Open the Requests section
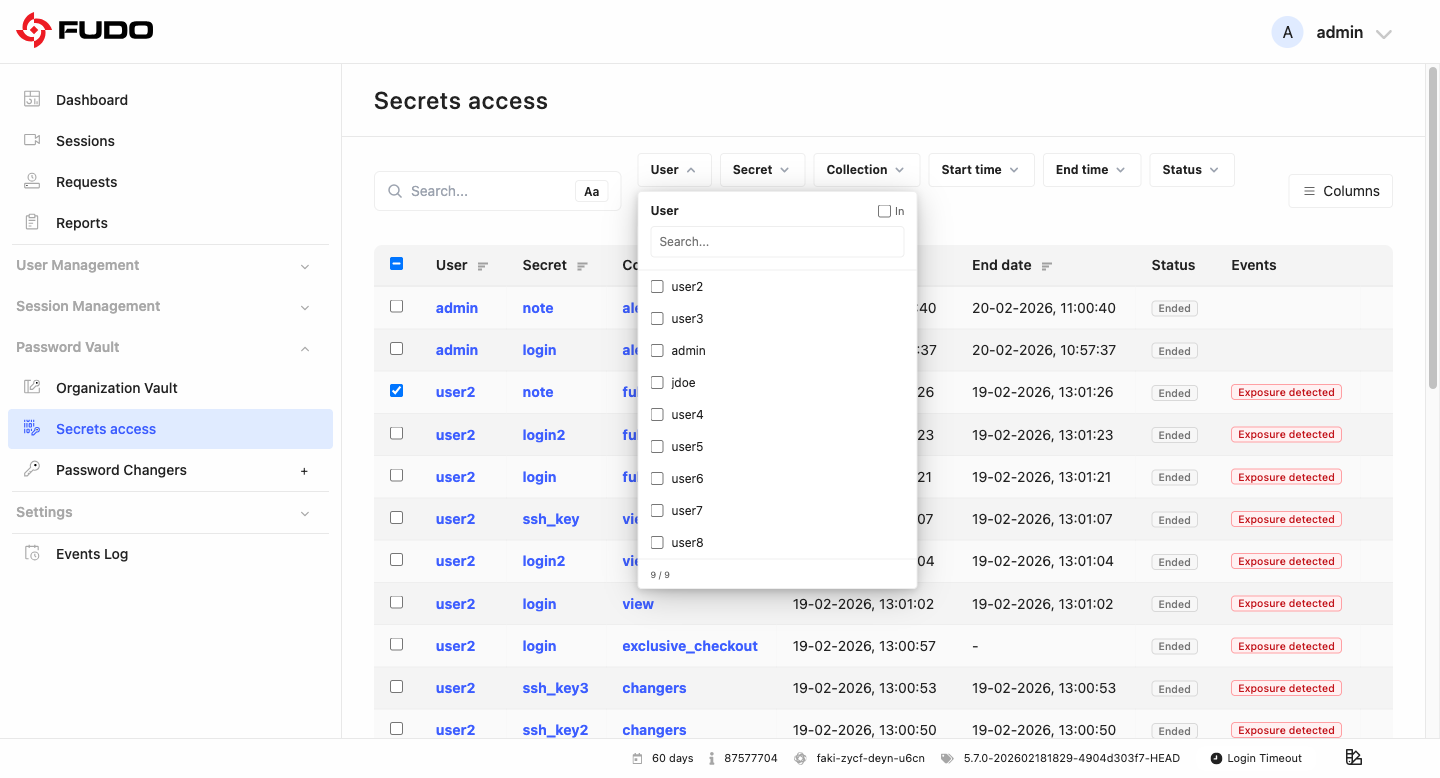This screenshot has width=1440, height=778. tap(86, 182)
